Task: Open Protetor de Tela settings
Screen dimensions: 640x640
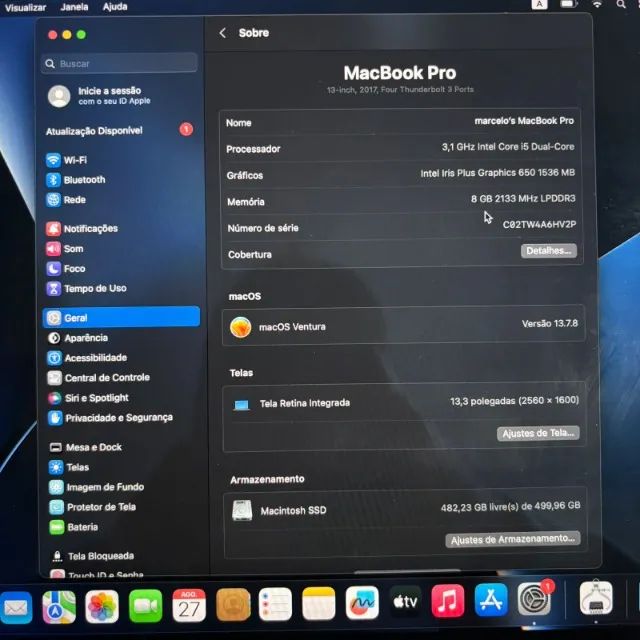Action: (x=93, y=507)
